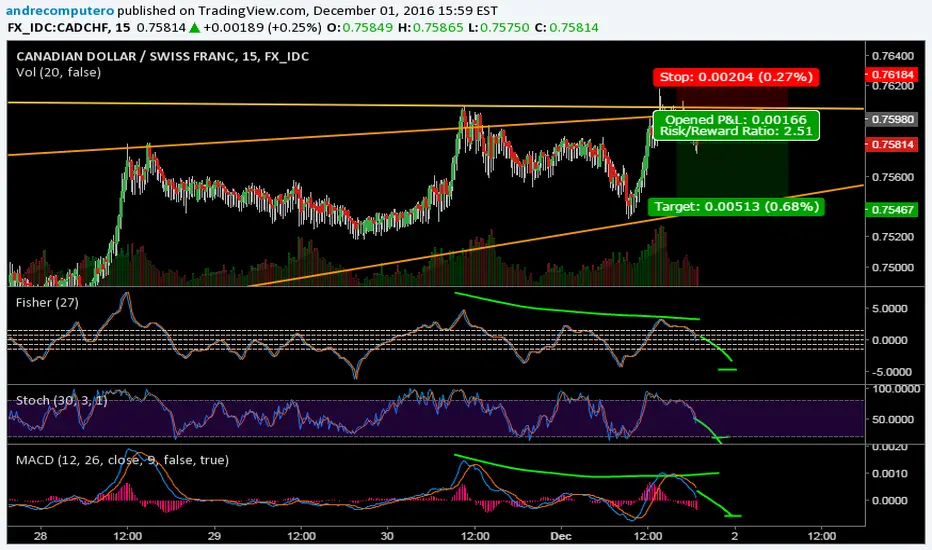Click the Stoch 50.0000 scale label
The image size is (932, 550).
point(895,419)
